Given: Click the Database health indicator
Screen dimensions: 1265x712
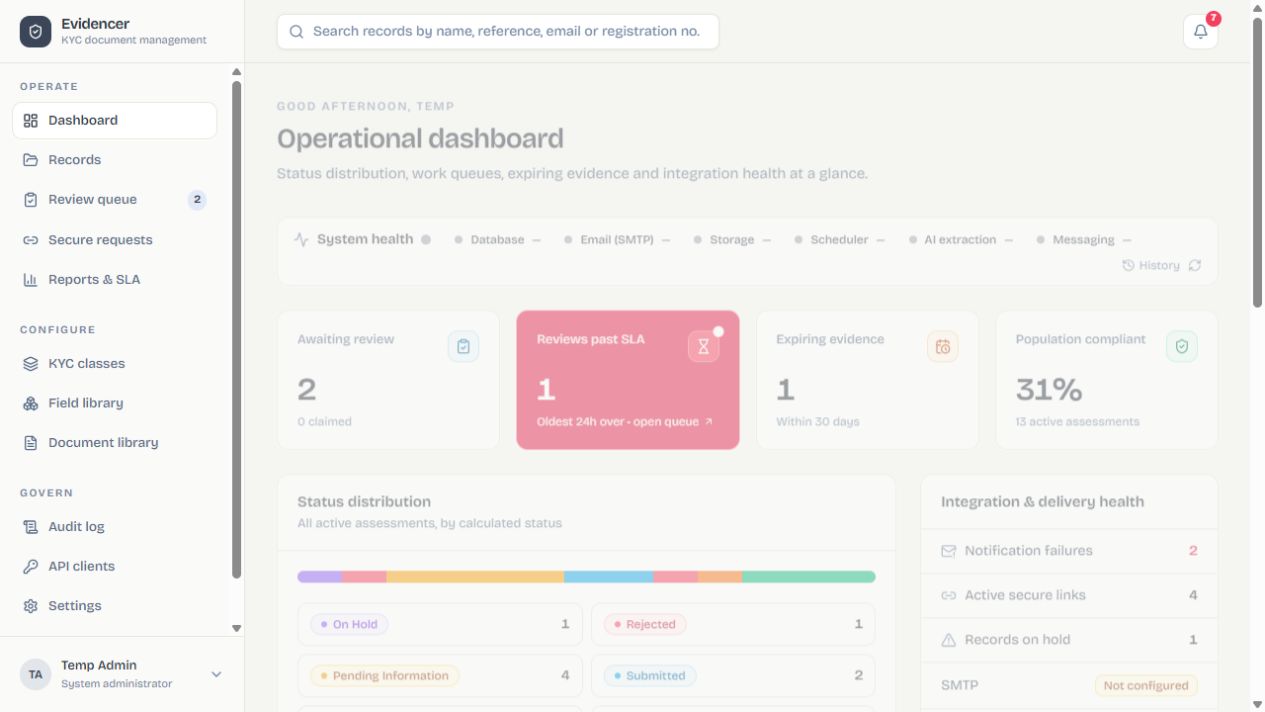Looking at the screenshot, I should [x=497, y=240].
